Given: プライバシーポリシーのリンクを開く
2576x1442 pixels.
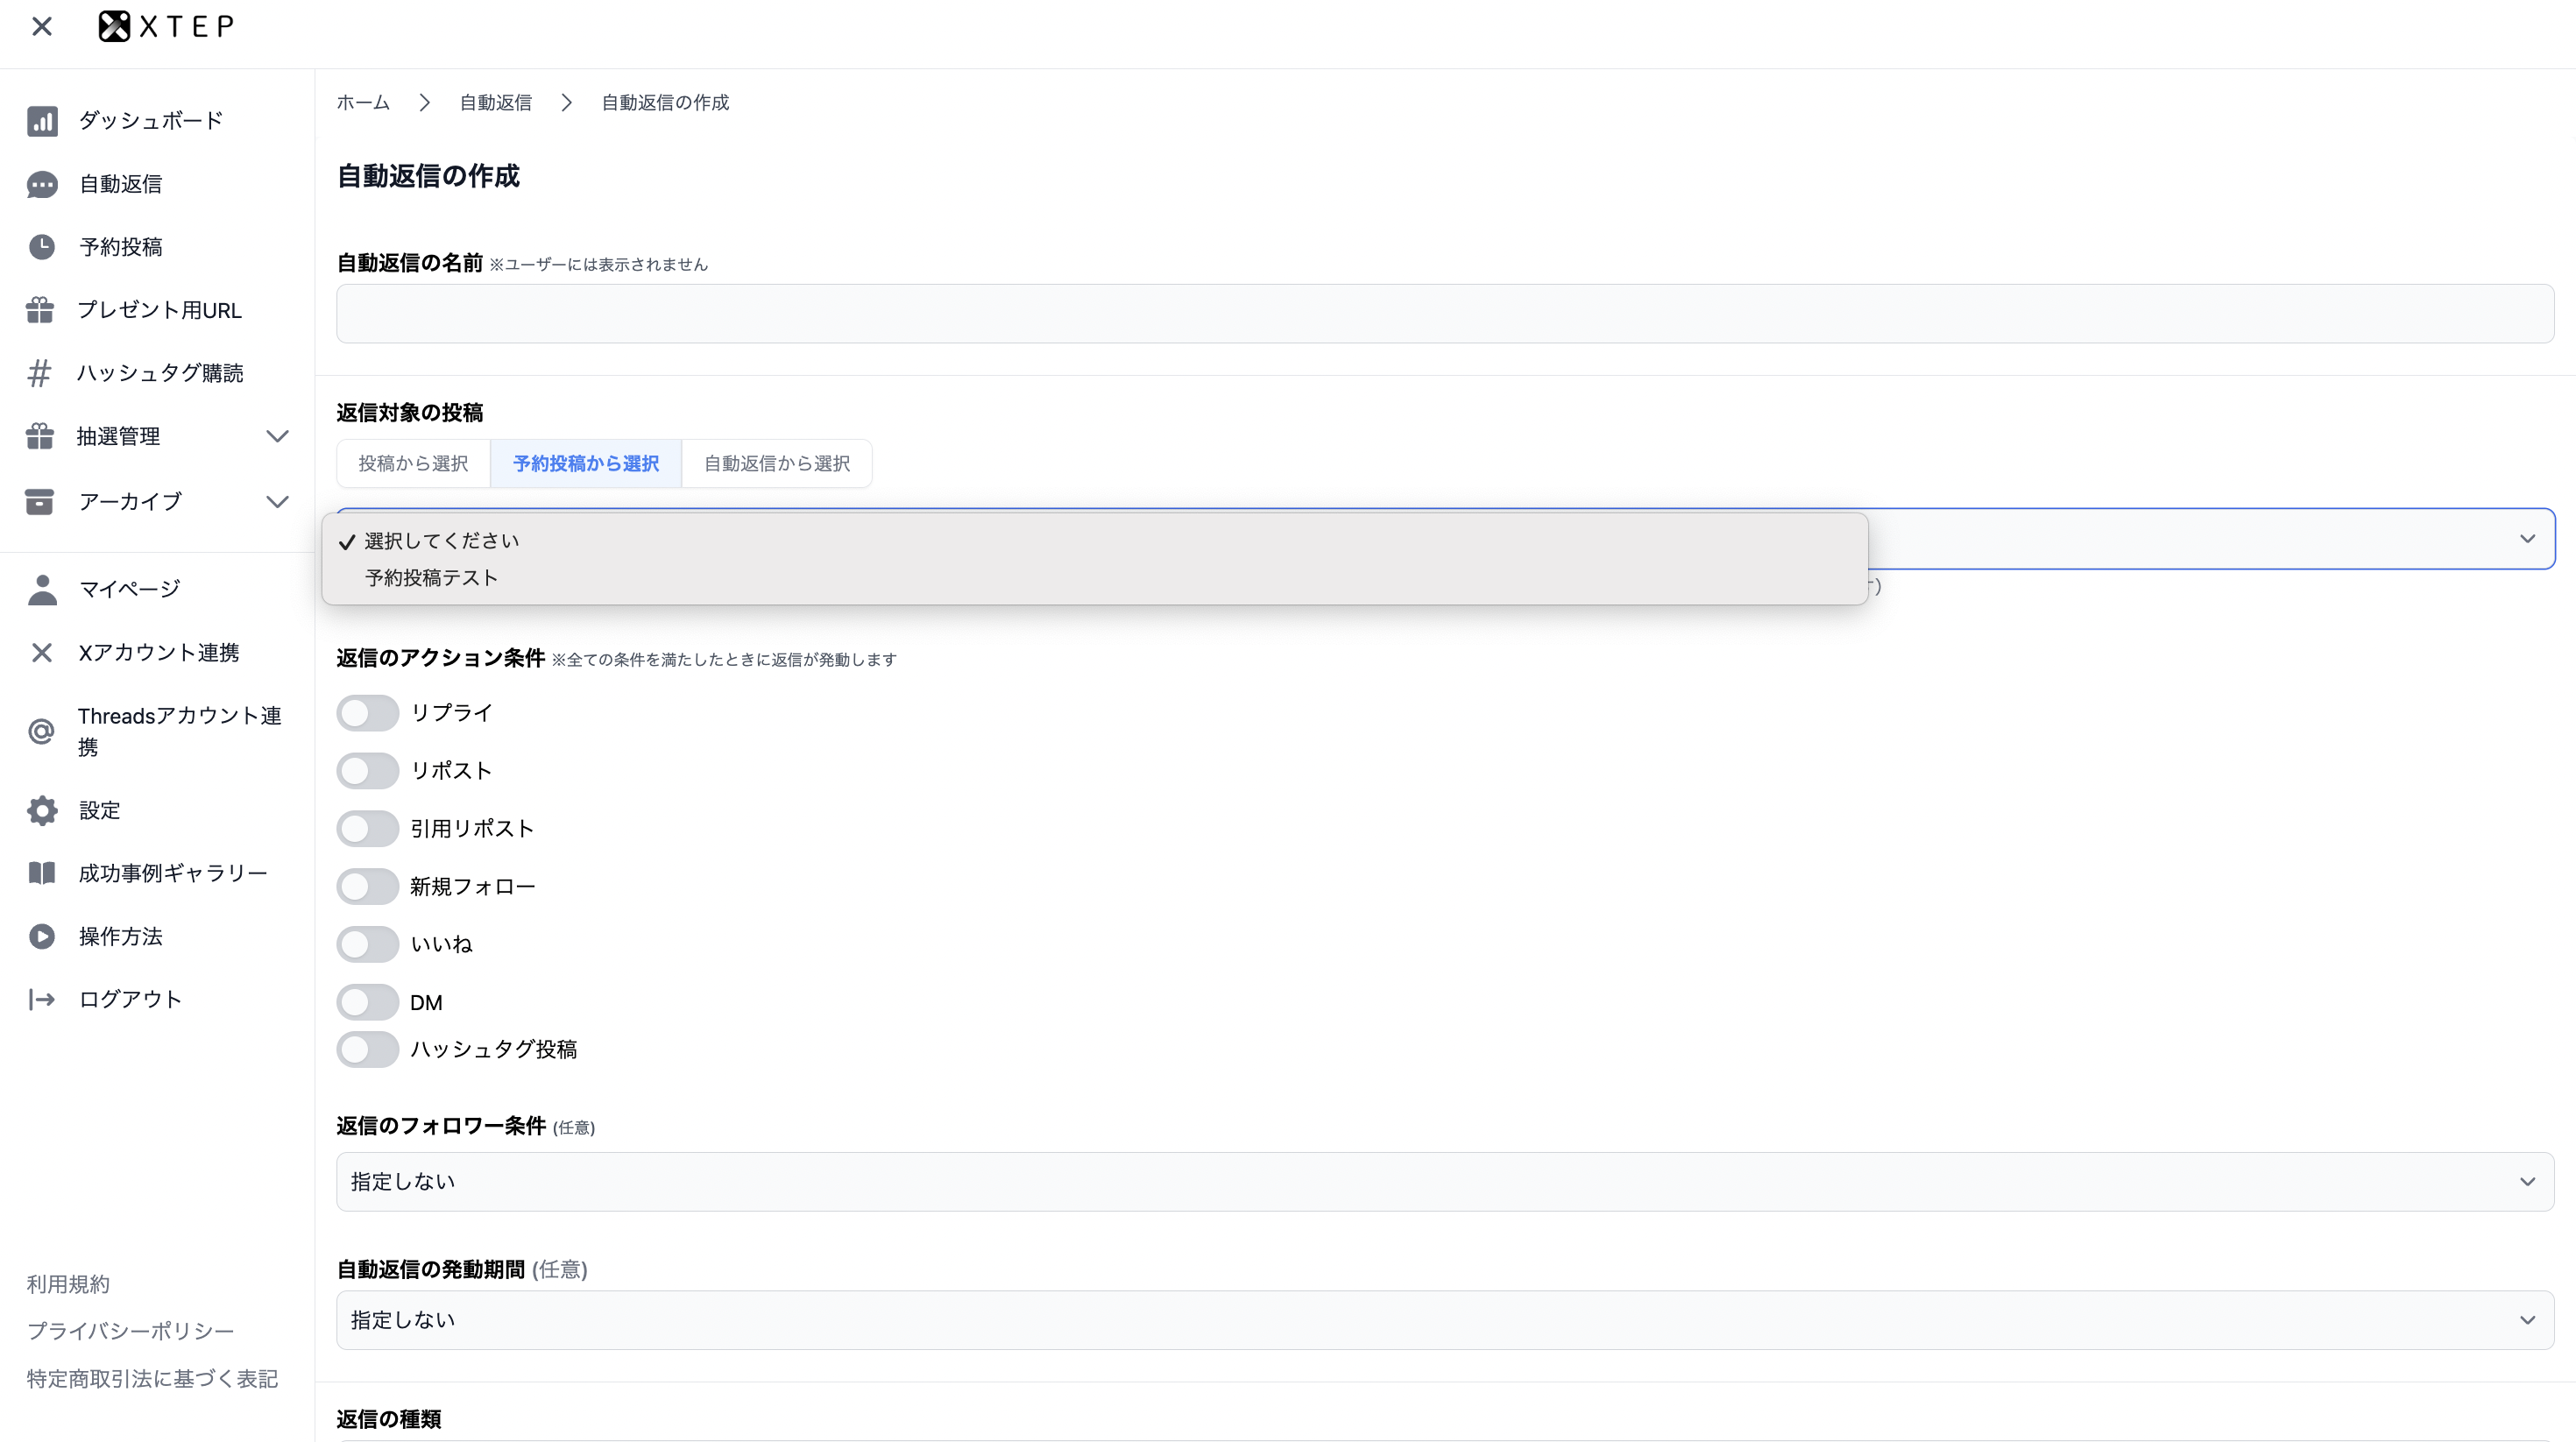Looking at the screenshot, I should click(130, 1330).
